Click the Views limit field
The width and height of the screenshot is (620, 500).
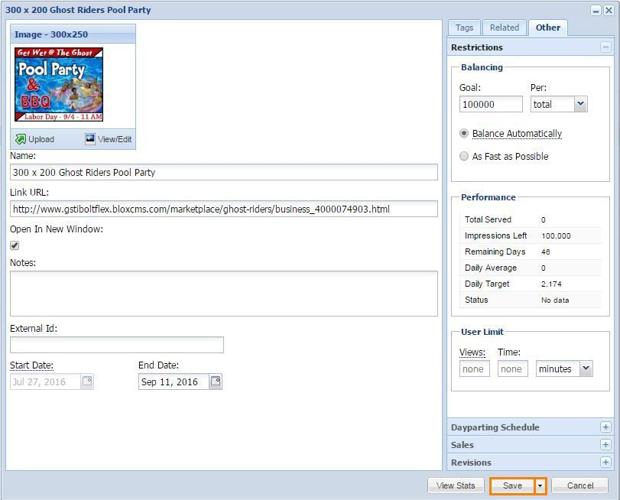pos(474,368)
